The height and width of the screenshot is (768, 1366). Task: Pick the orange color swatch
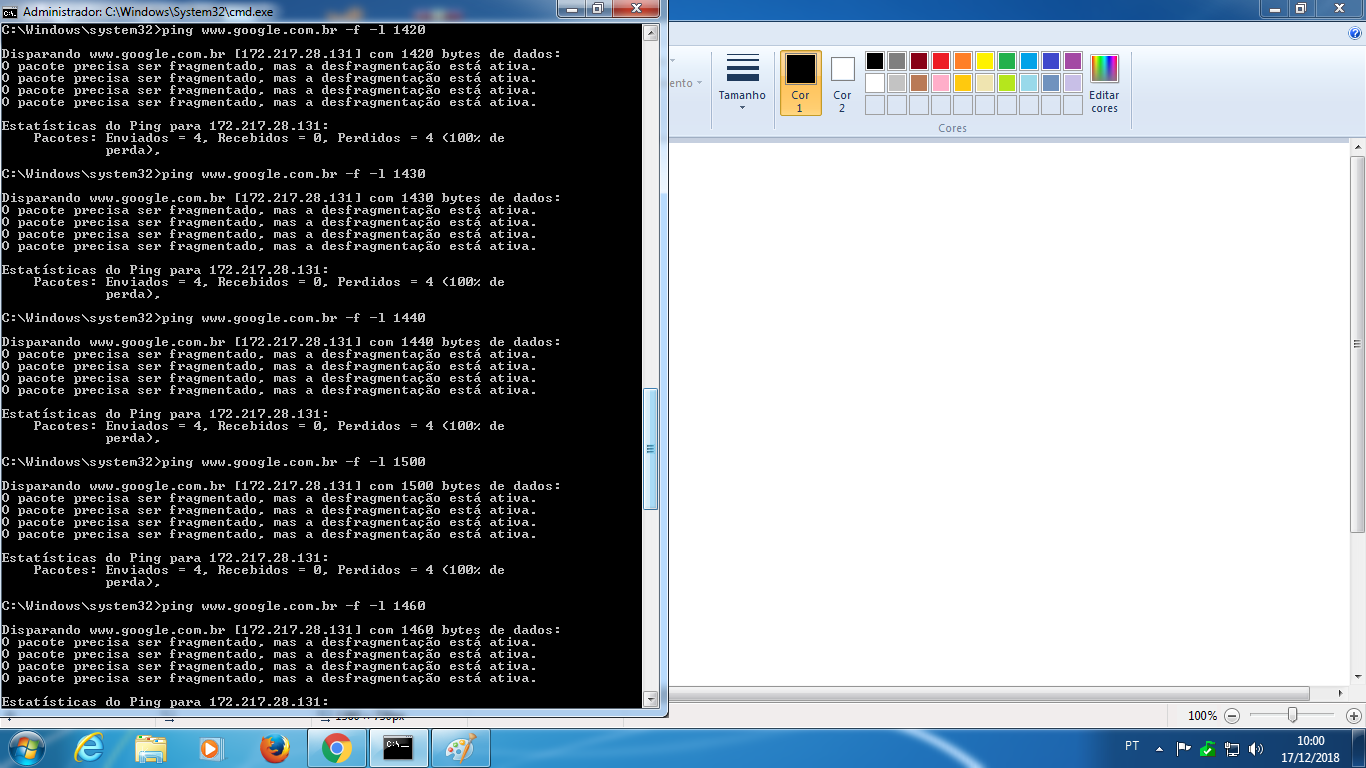[963, 61]
